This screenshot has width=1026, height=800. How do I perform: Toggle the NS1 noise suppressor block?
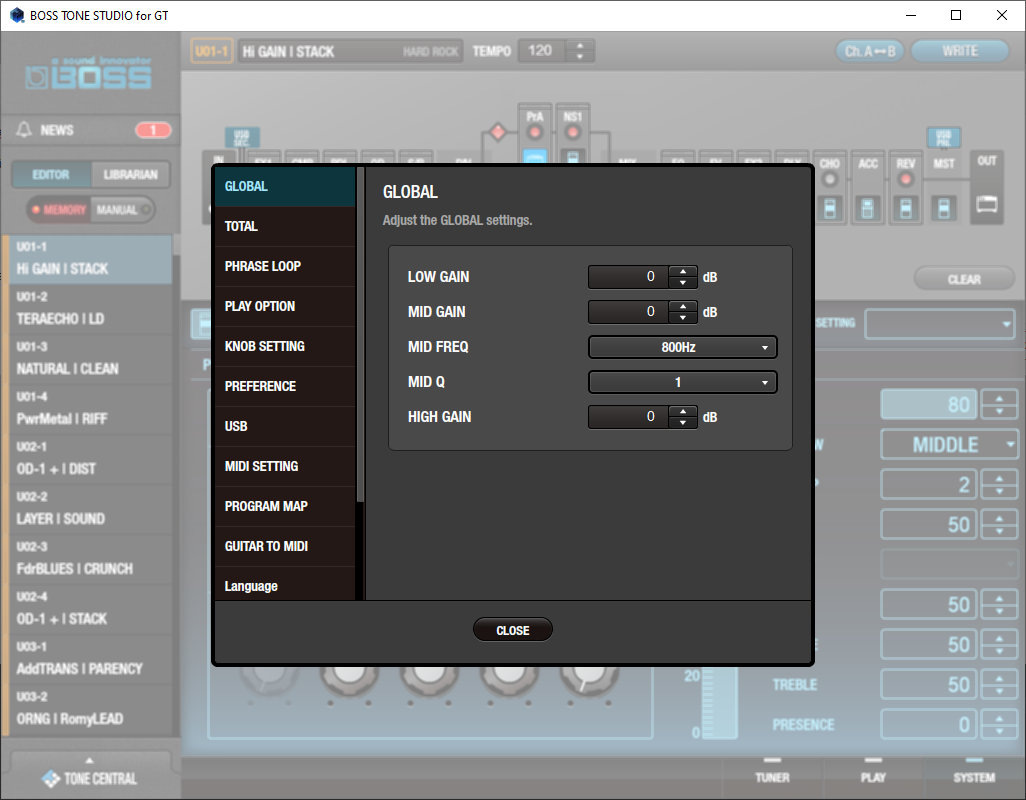pyautogui.click(x=573, y=132)
